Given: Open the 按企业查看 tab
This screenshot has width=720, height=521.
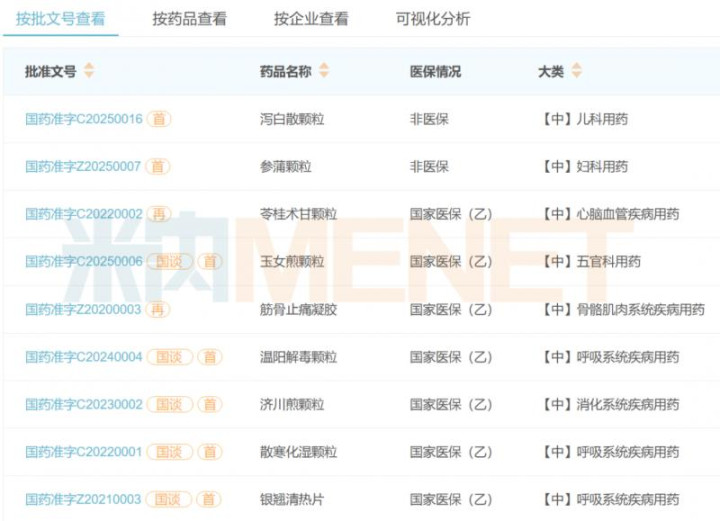Looking at the screenshot, I should (x=311, y=19).
